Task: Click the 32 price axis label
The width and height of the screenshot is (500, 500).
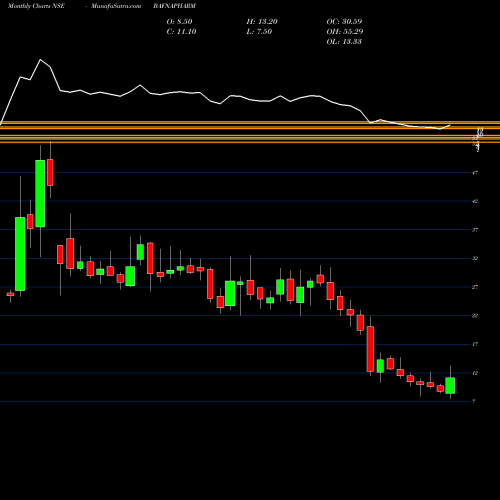Action: pos(475,258)
